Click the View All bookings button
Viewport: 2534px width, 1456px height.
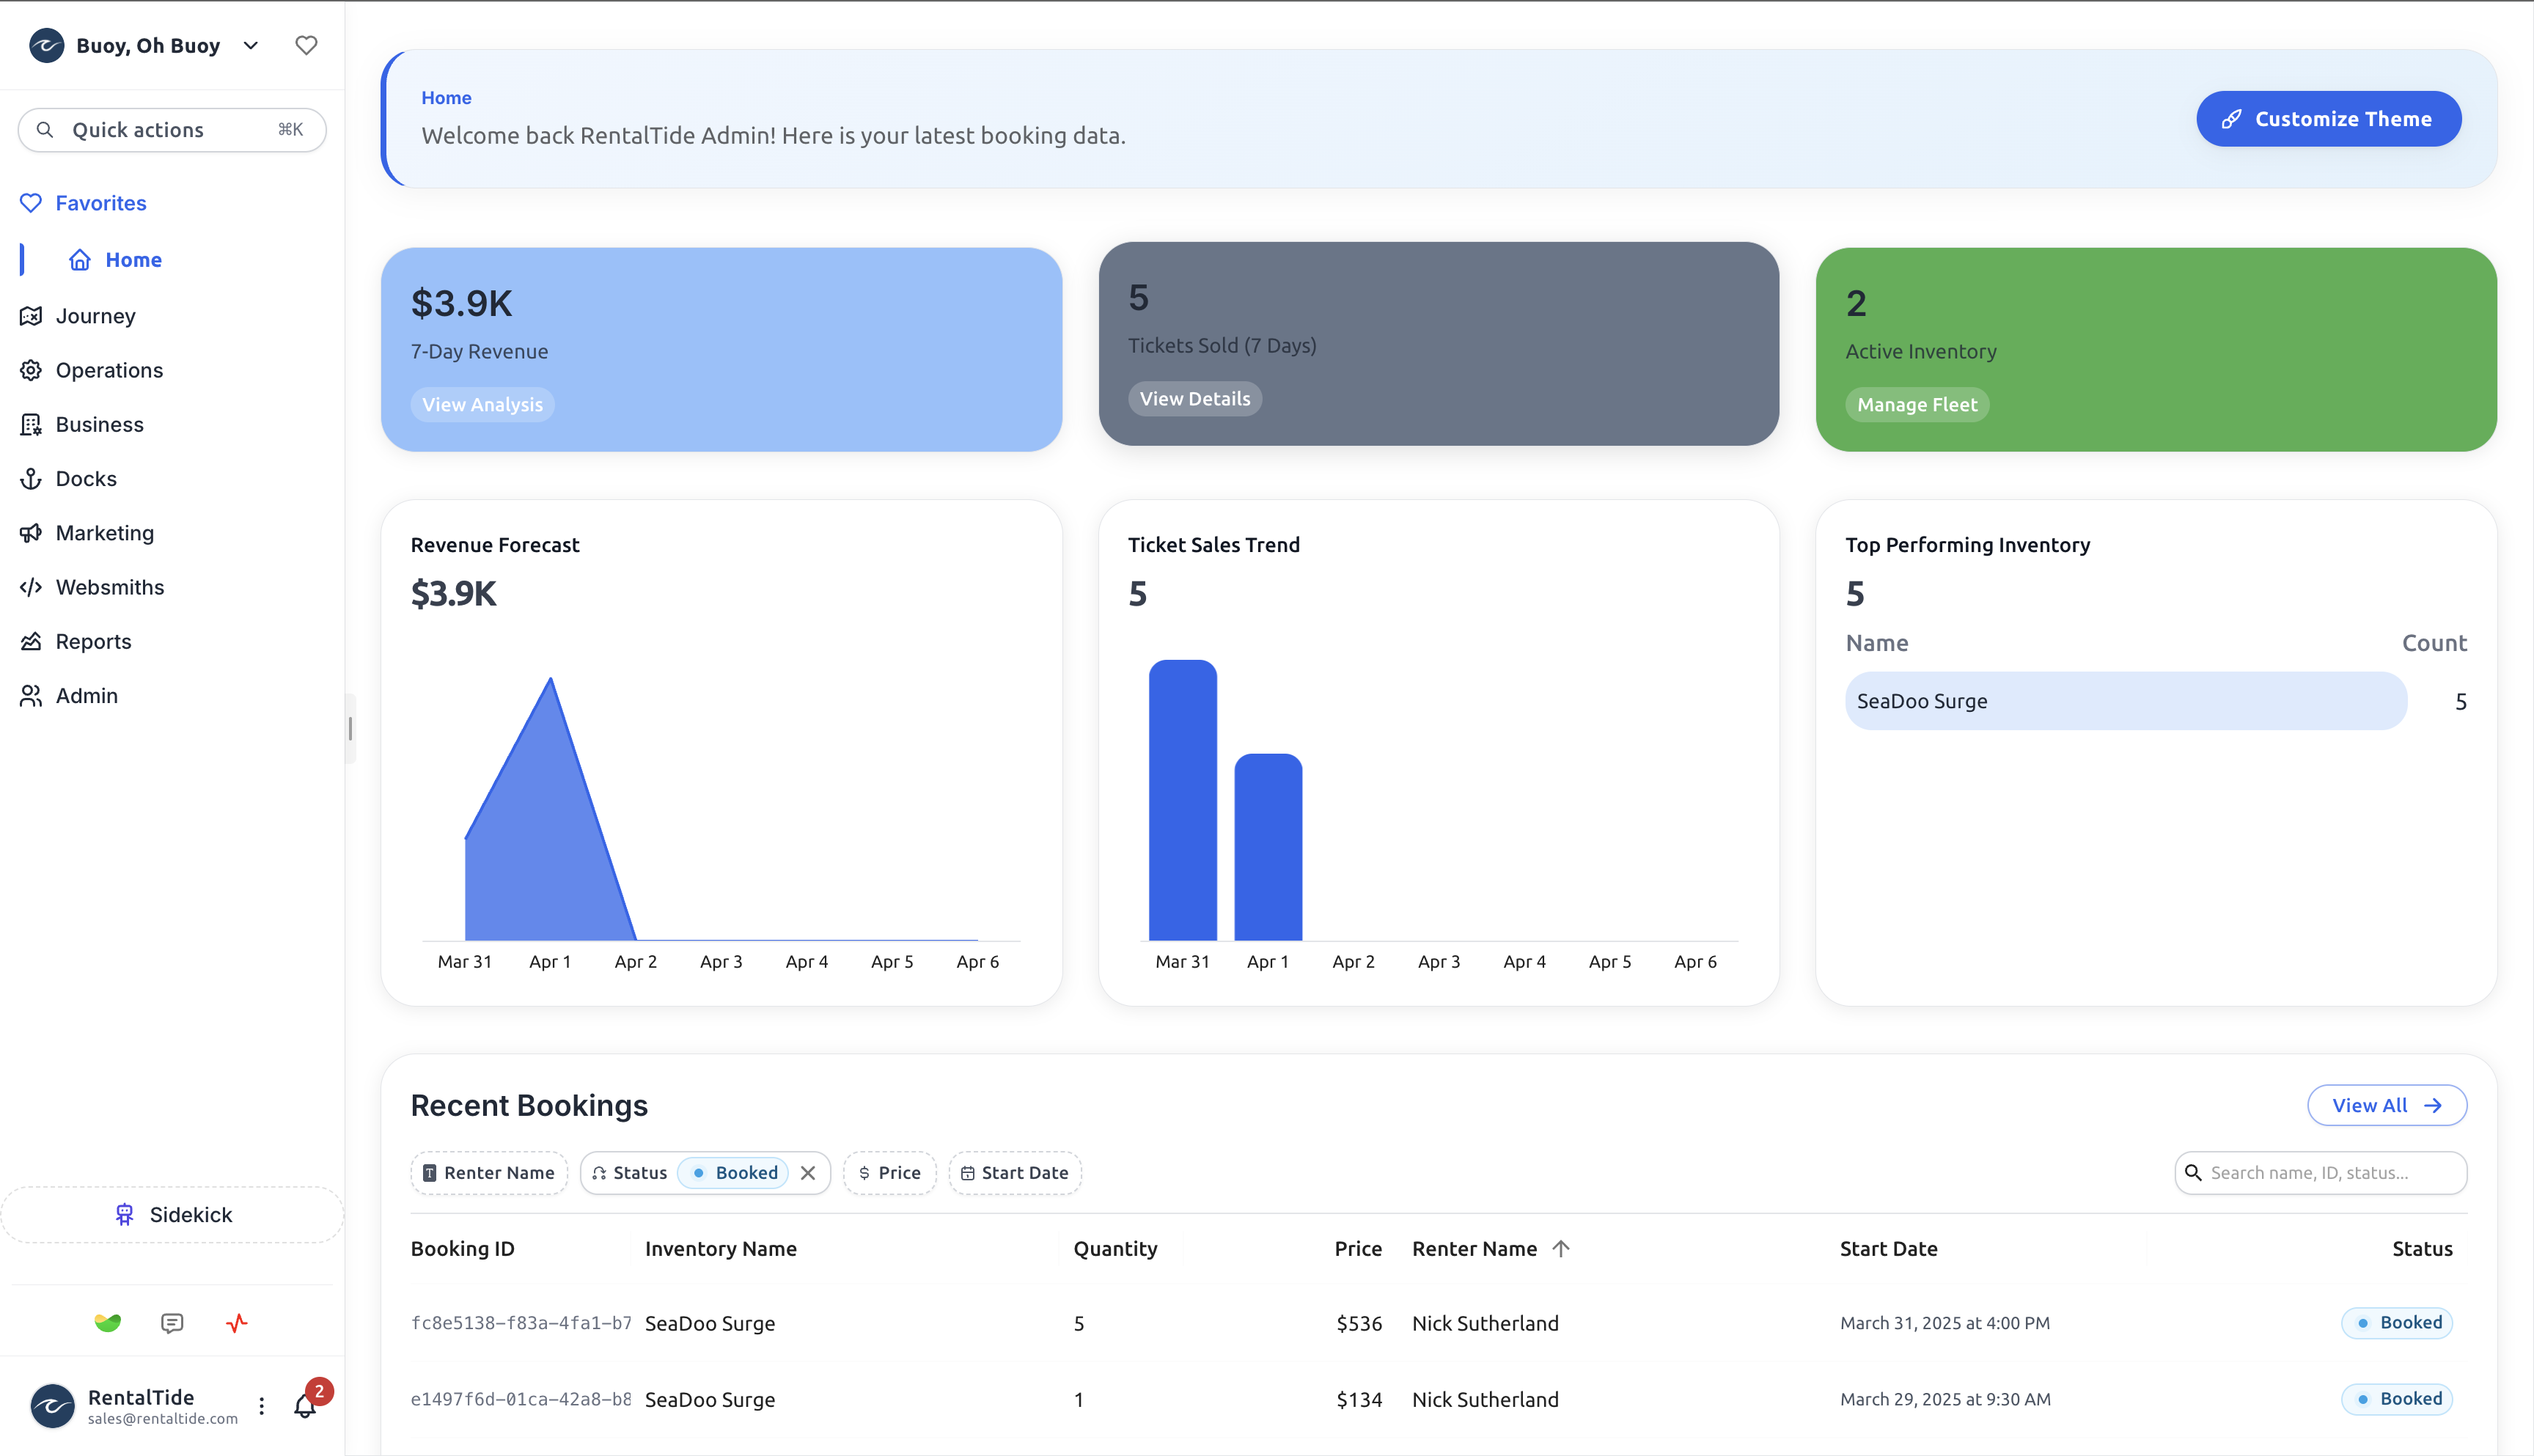(x=2387, y=1105)
